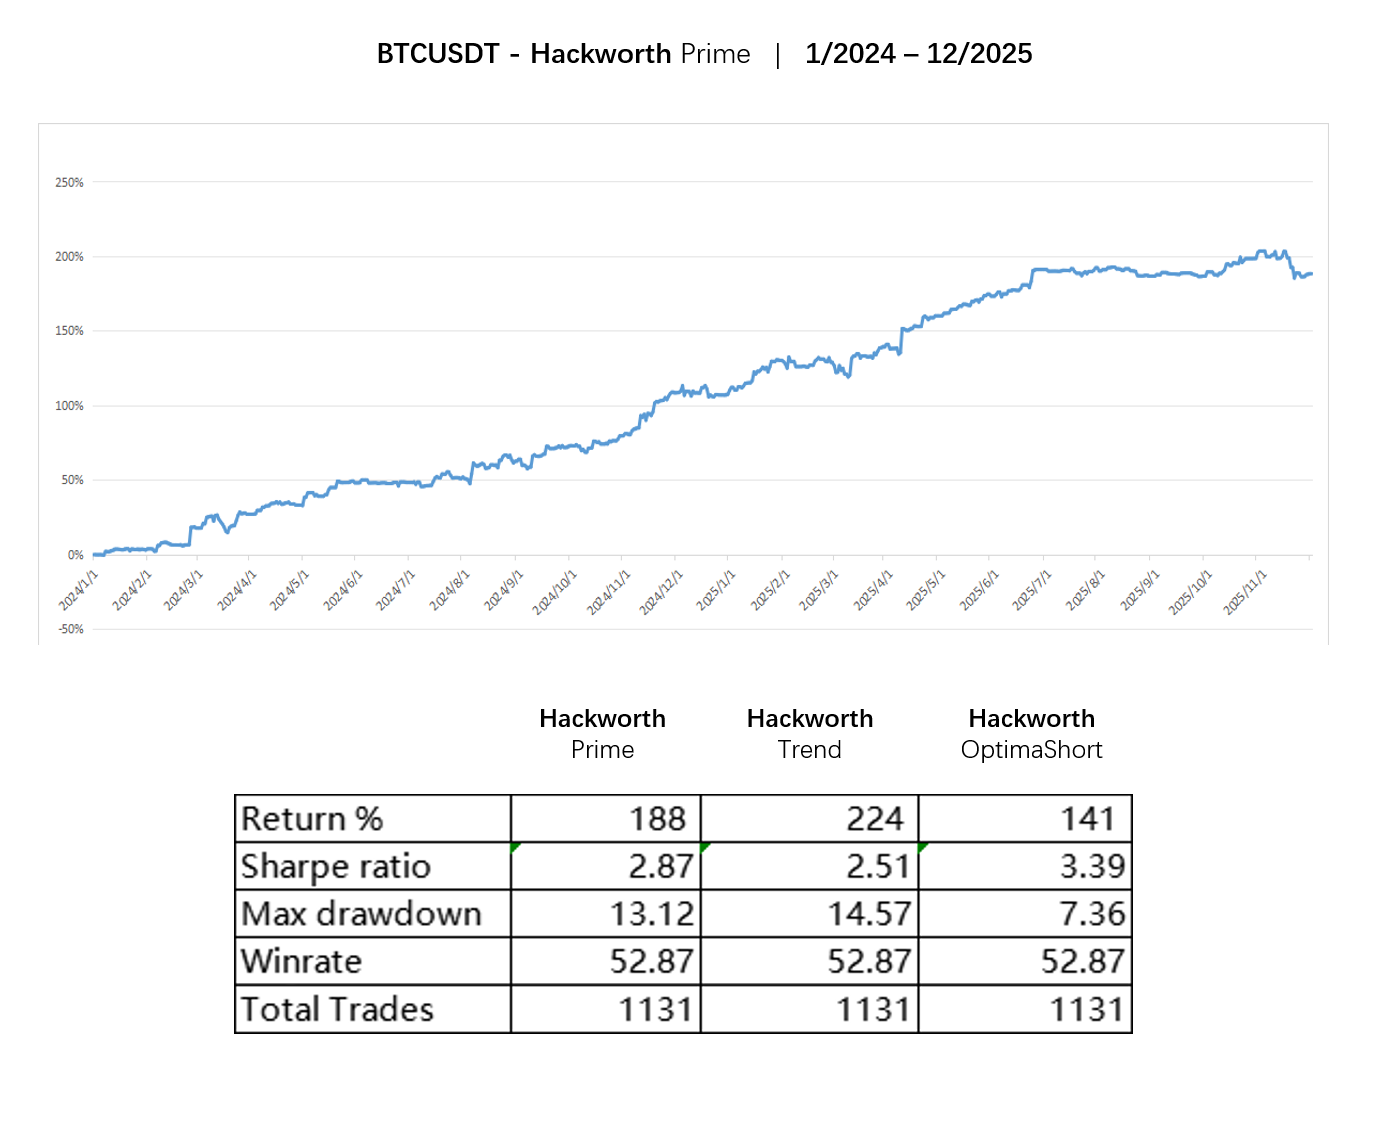
Task: Click the Return % row label
Action: pyautogui.click(x=312, y=819)
